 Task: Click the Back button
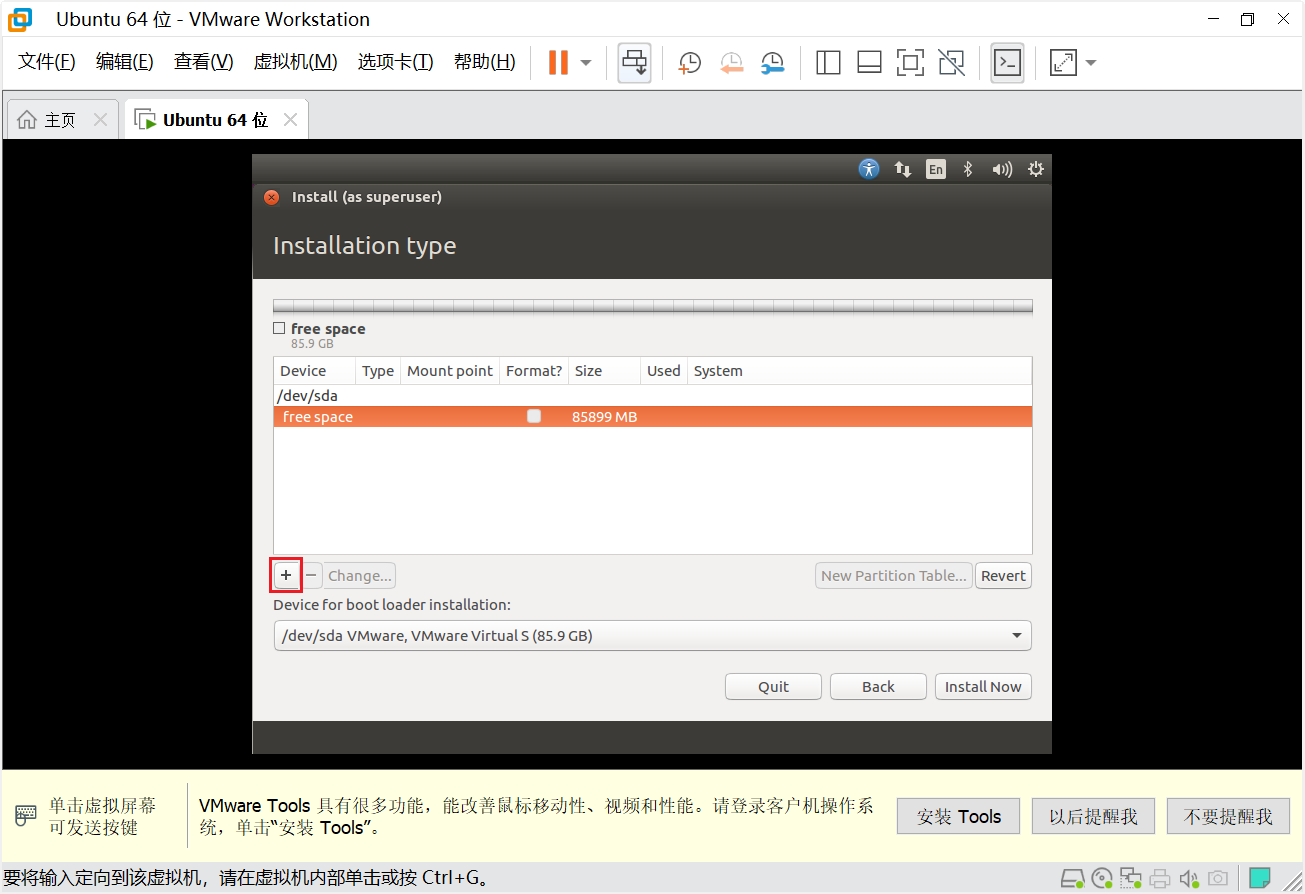[878, 686]
